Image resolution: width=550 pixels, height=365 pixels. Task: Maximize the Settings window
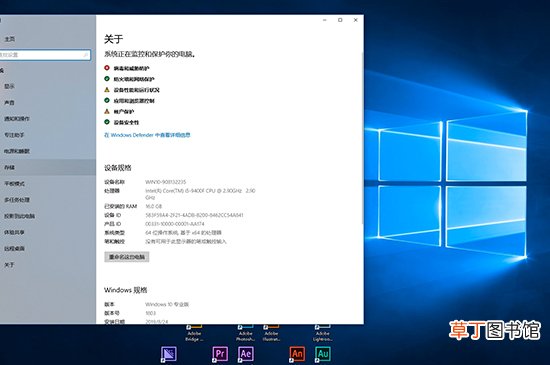click(x=340, y=20)
